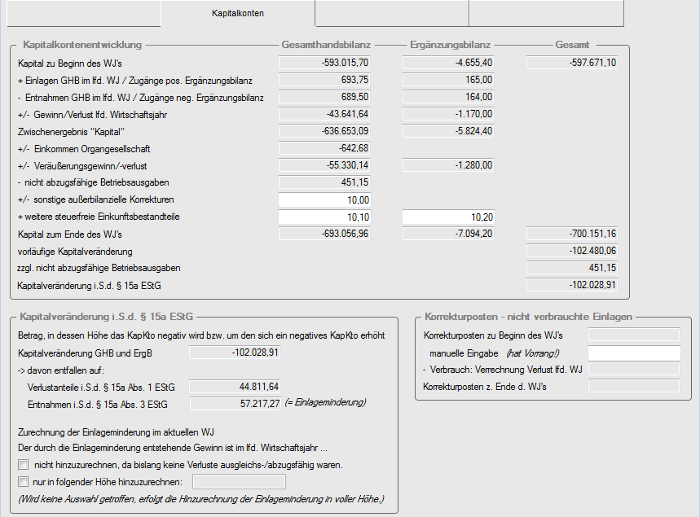Select Kapital zu Beginn GHB value -593.015,70
This screenshot has width=700, height=517.
pyautogui.click(x=325, y=63)
